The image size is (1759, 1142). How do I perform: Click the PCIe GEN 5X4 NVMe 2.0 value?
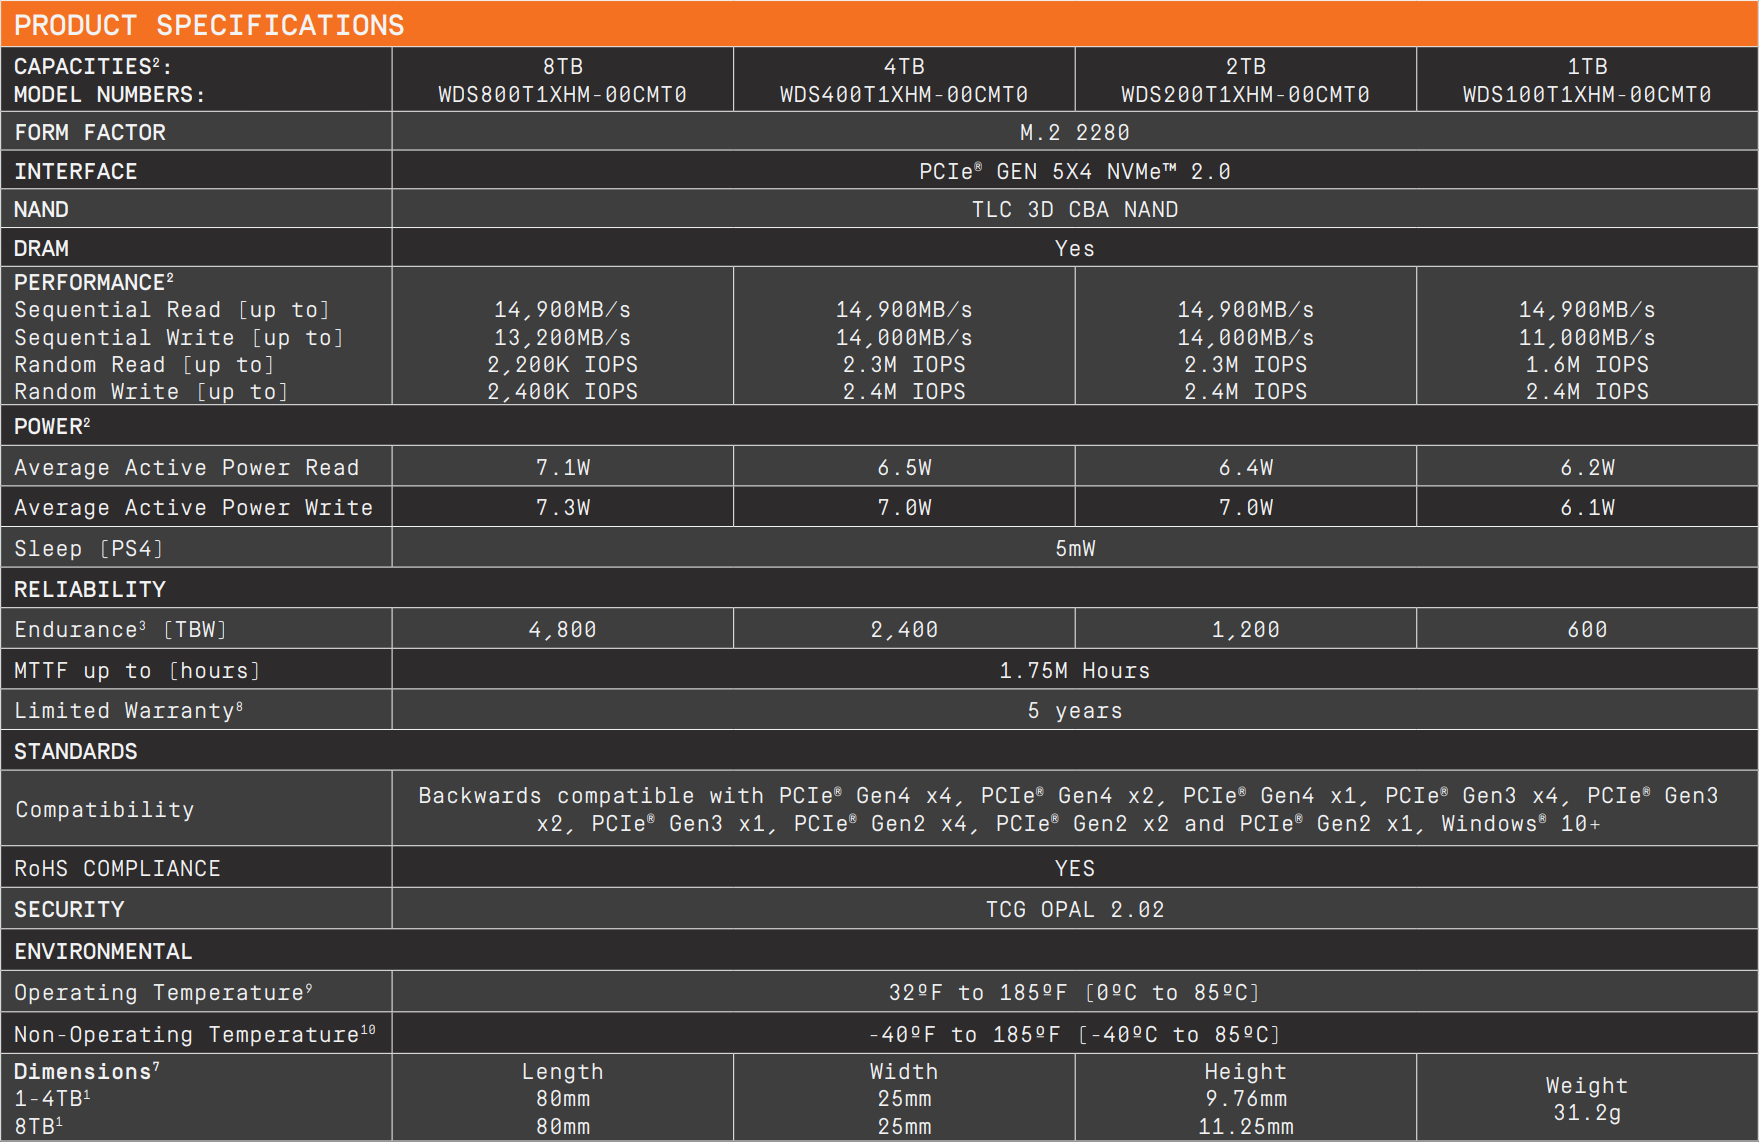[x=1075, y=171]
